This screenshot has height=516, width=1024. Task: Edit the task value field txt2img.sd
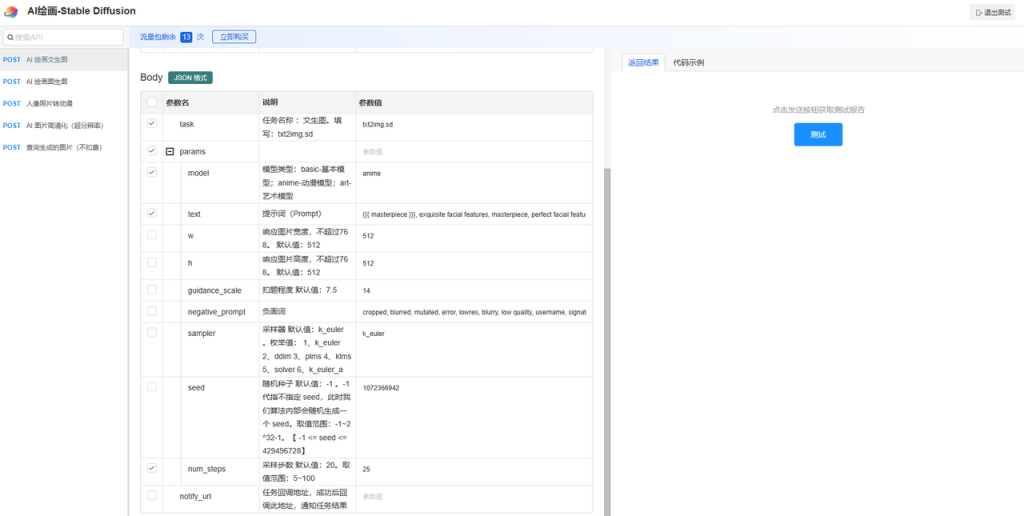(473, 124)
